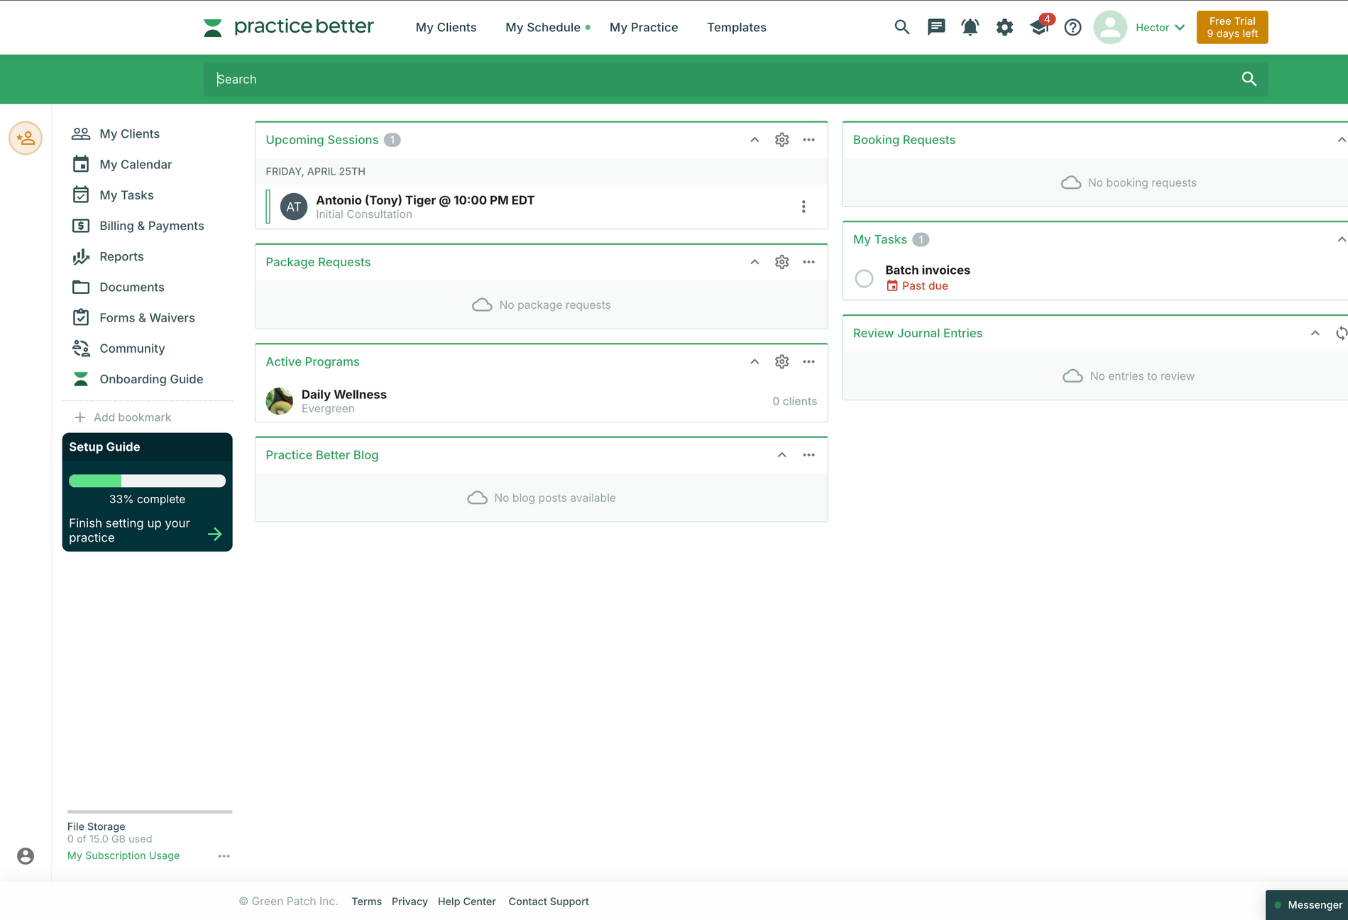
Task: Click the Practice Better logo
Action: pos(288,27)
